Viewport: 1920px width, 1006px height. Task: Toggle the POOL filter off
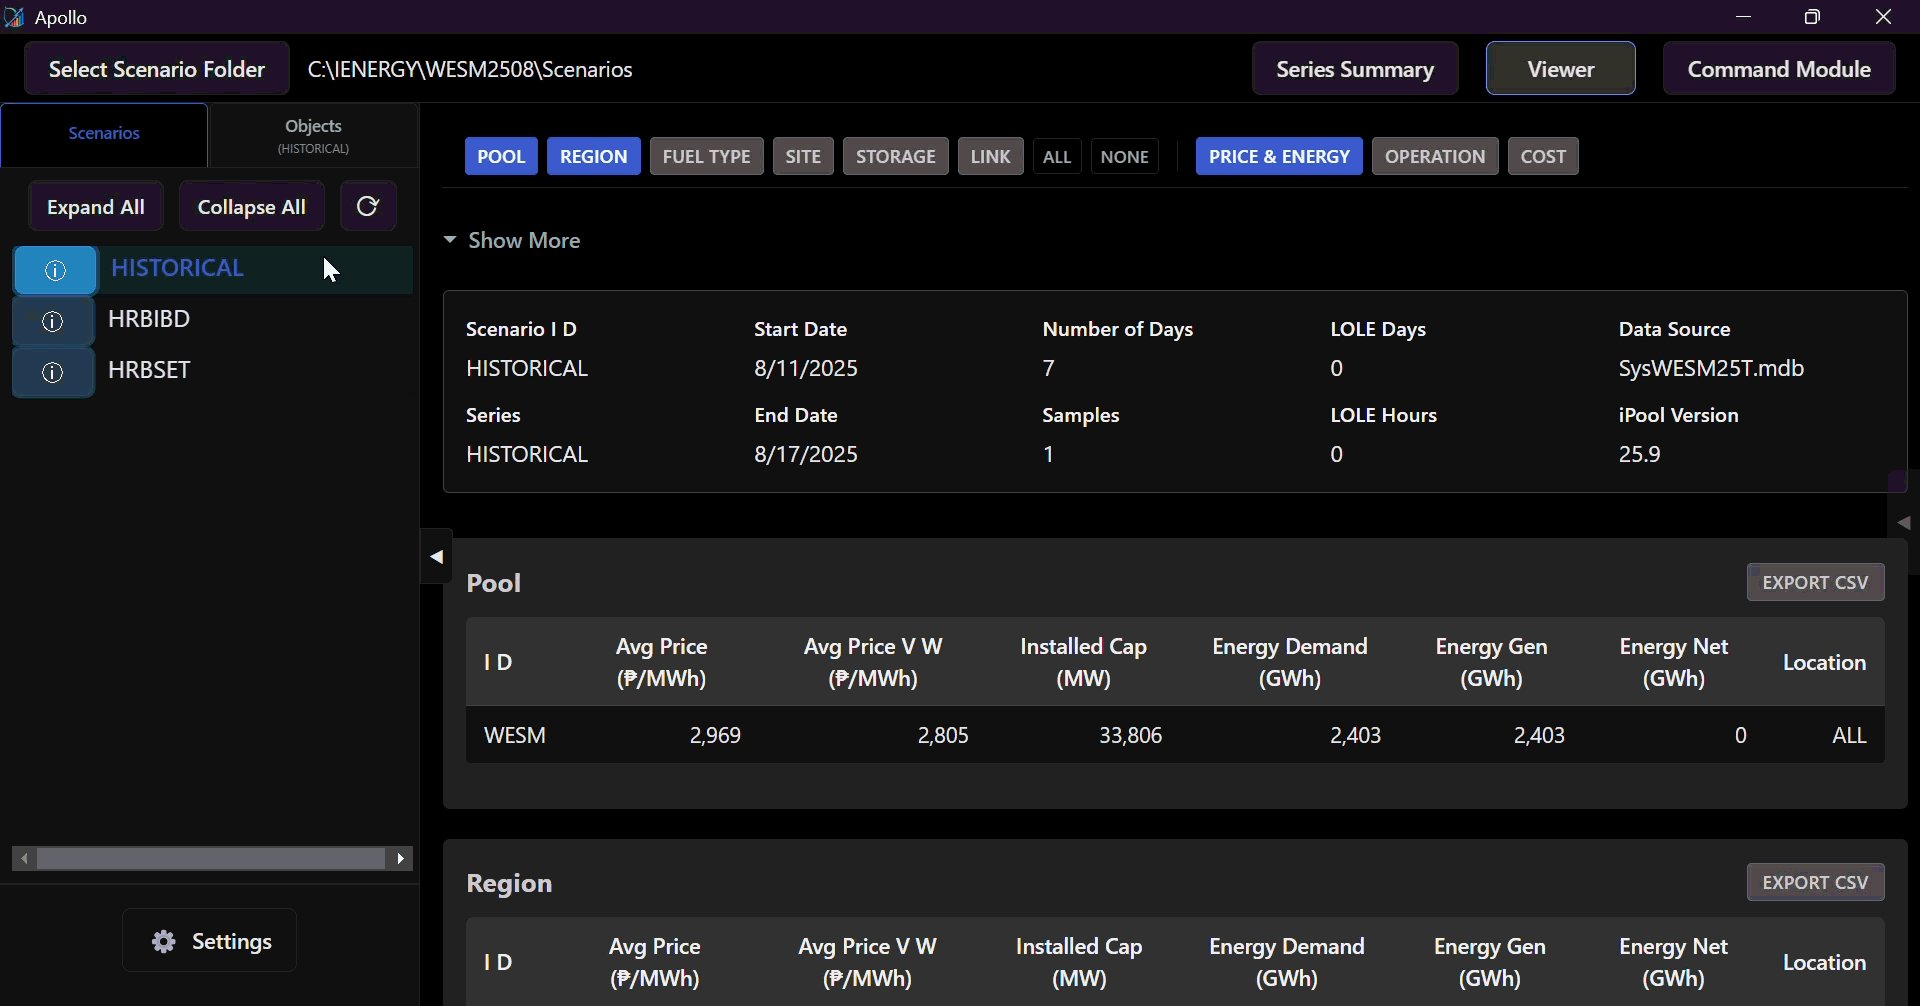(501, 156)
